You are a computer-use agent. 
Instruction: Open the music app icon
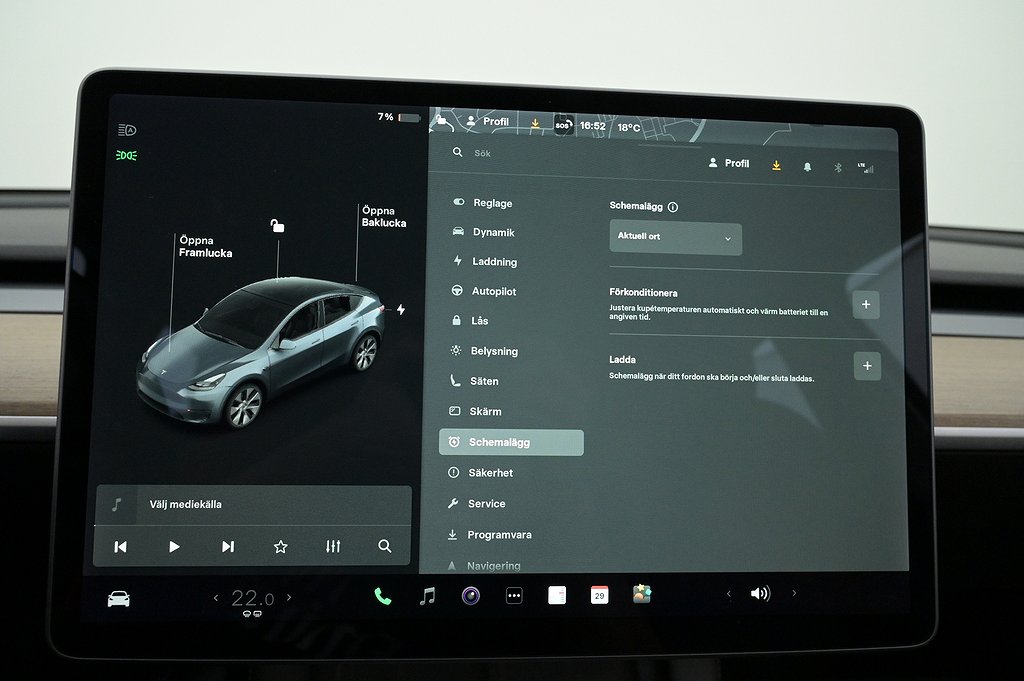tap(427, 596)
